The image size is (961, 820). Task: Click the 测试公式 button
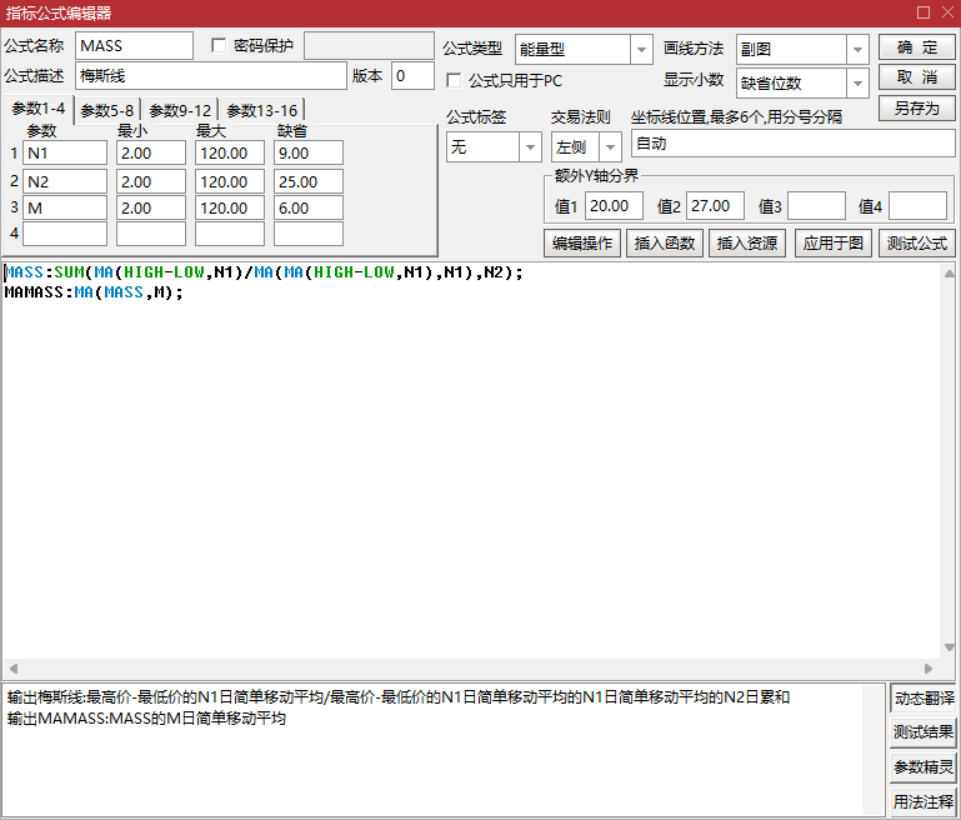click(917, 243)
